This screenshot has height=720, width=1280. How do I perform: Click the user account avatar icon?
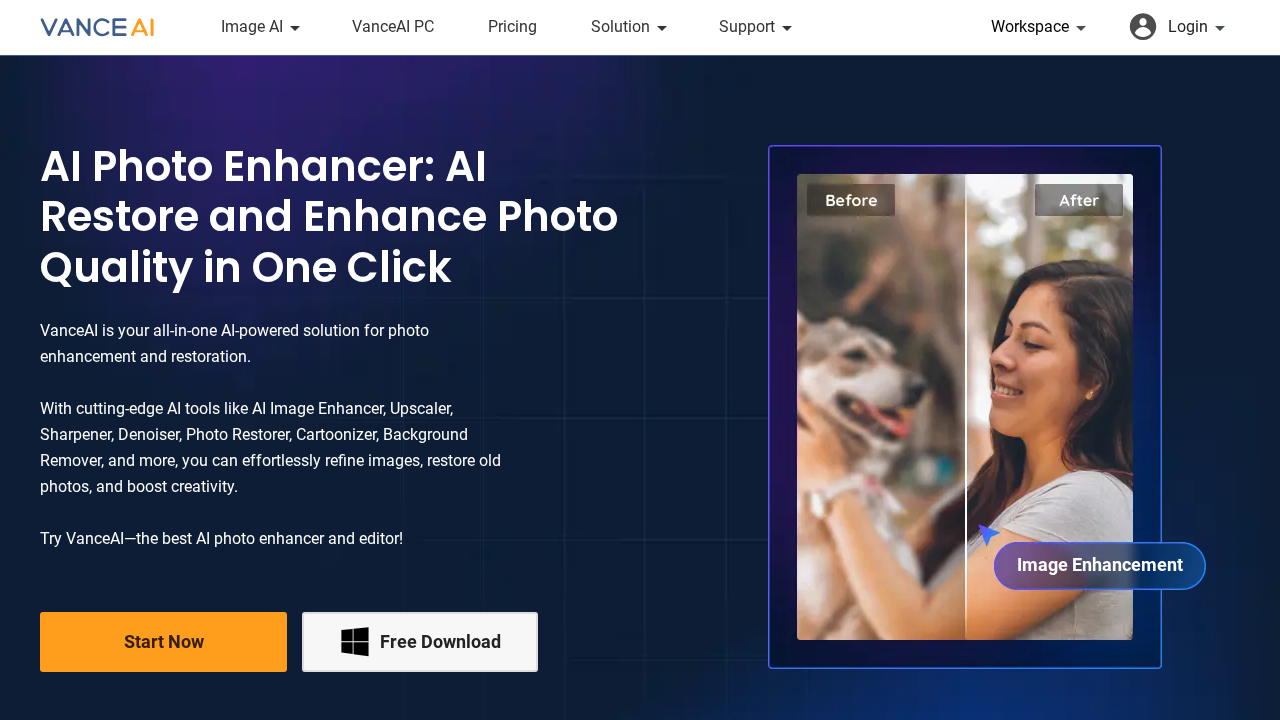(x=1143, y=27)
